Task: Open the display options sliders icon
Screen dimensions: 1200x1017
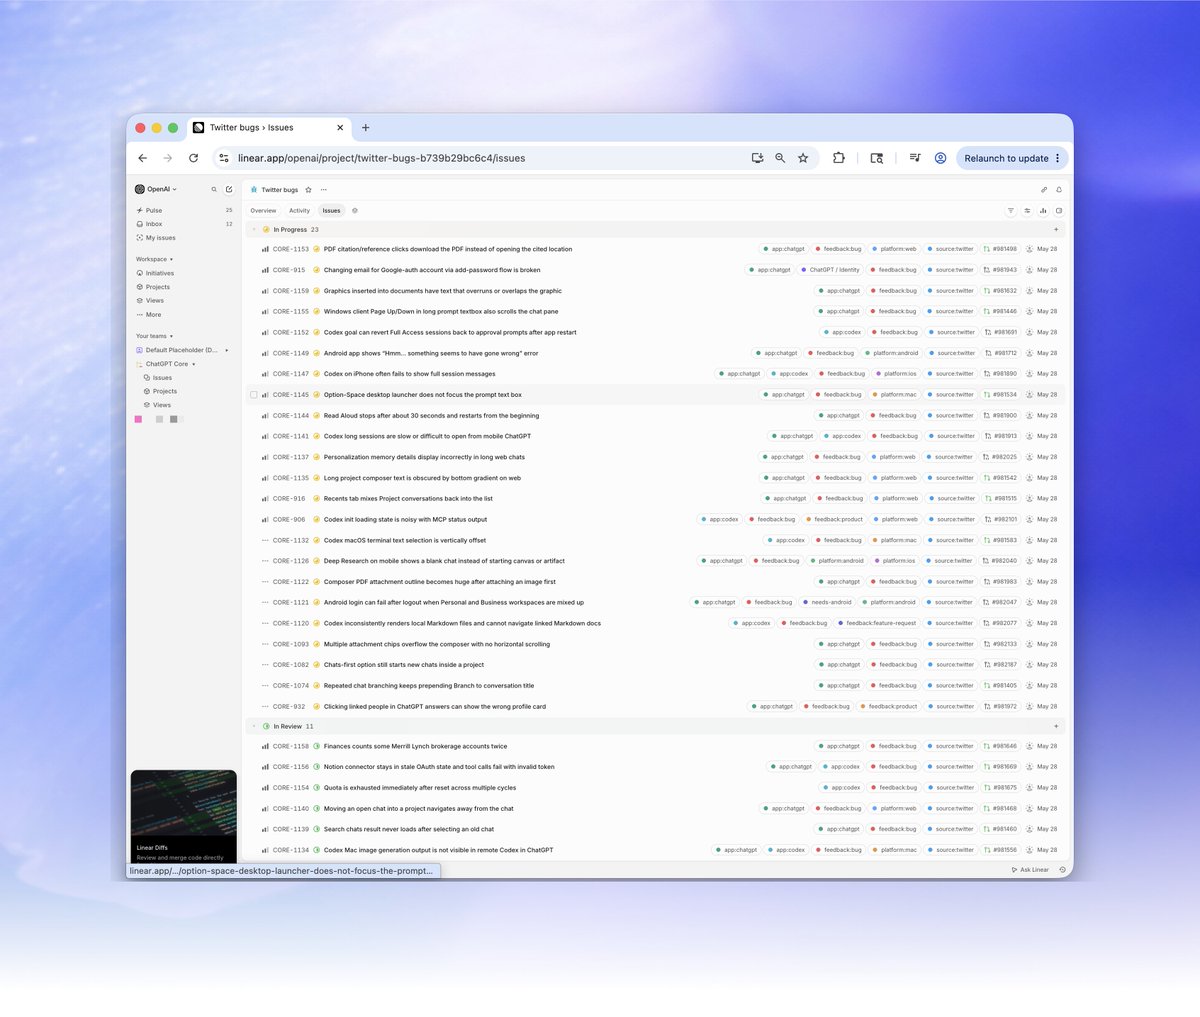Action: tap(1027, 211)
